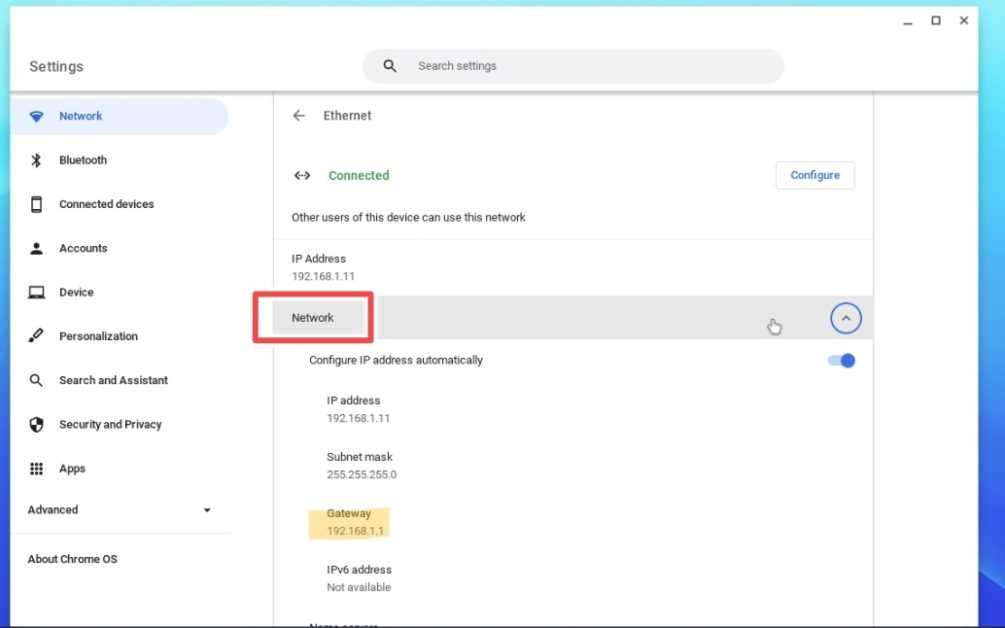This screenshot has width=1005, height=628.
Task: Click the Device laptop icon
Action: click(37, 292)
